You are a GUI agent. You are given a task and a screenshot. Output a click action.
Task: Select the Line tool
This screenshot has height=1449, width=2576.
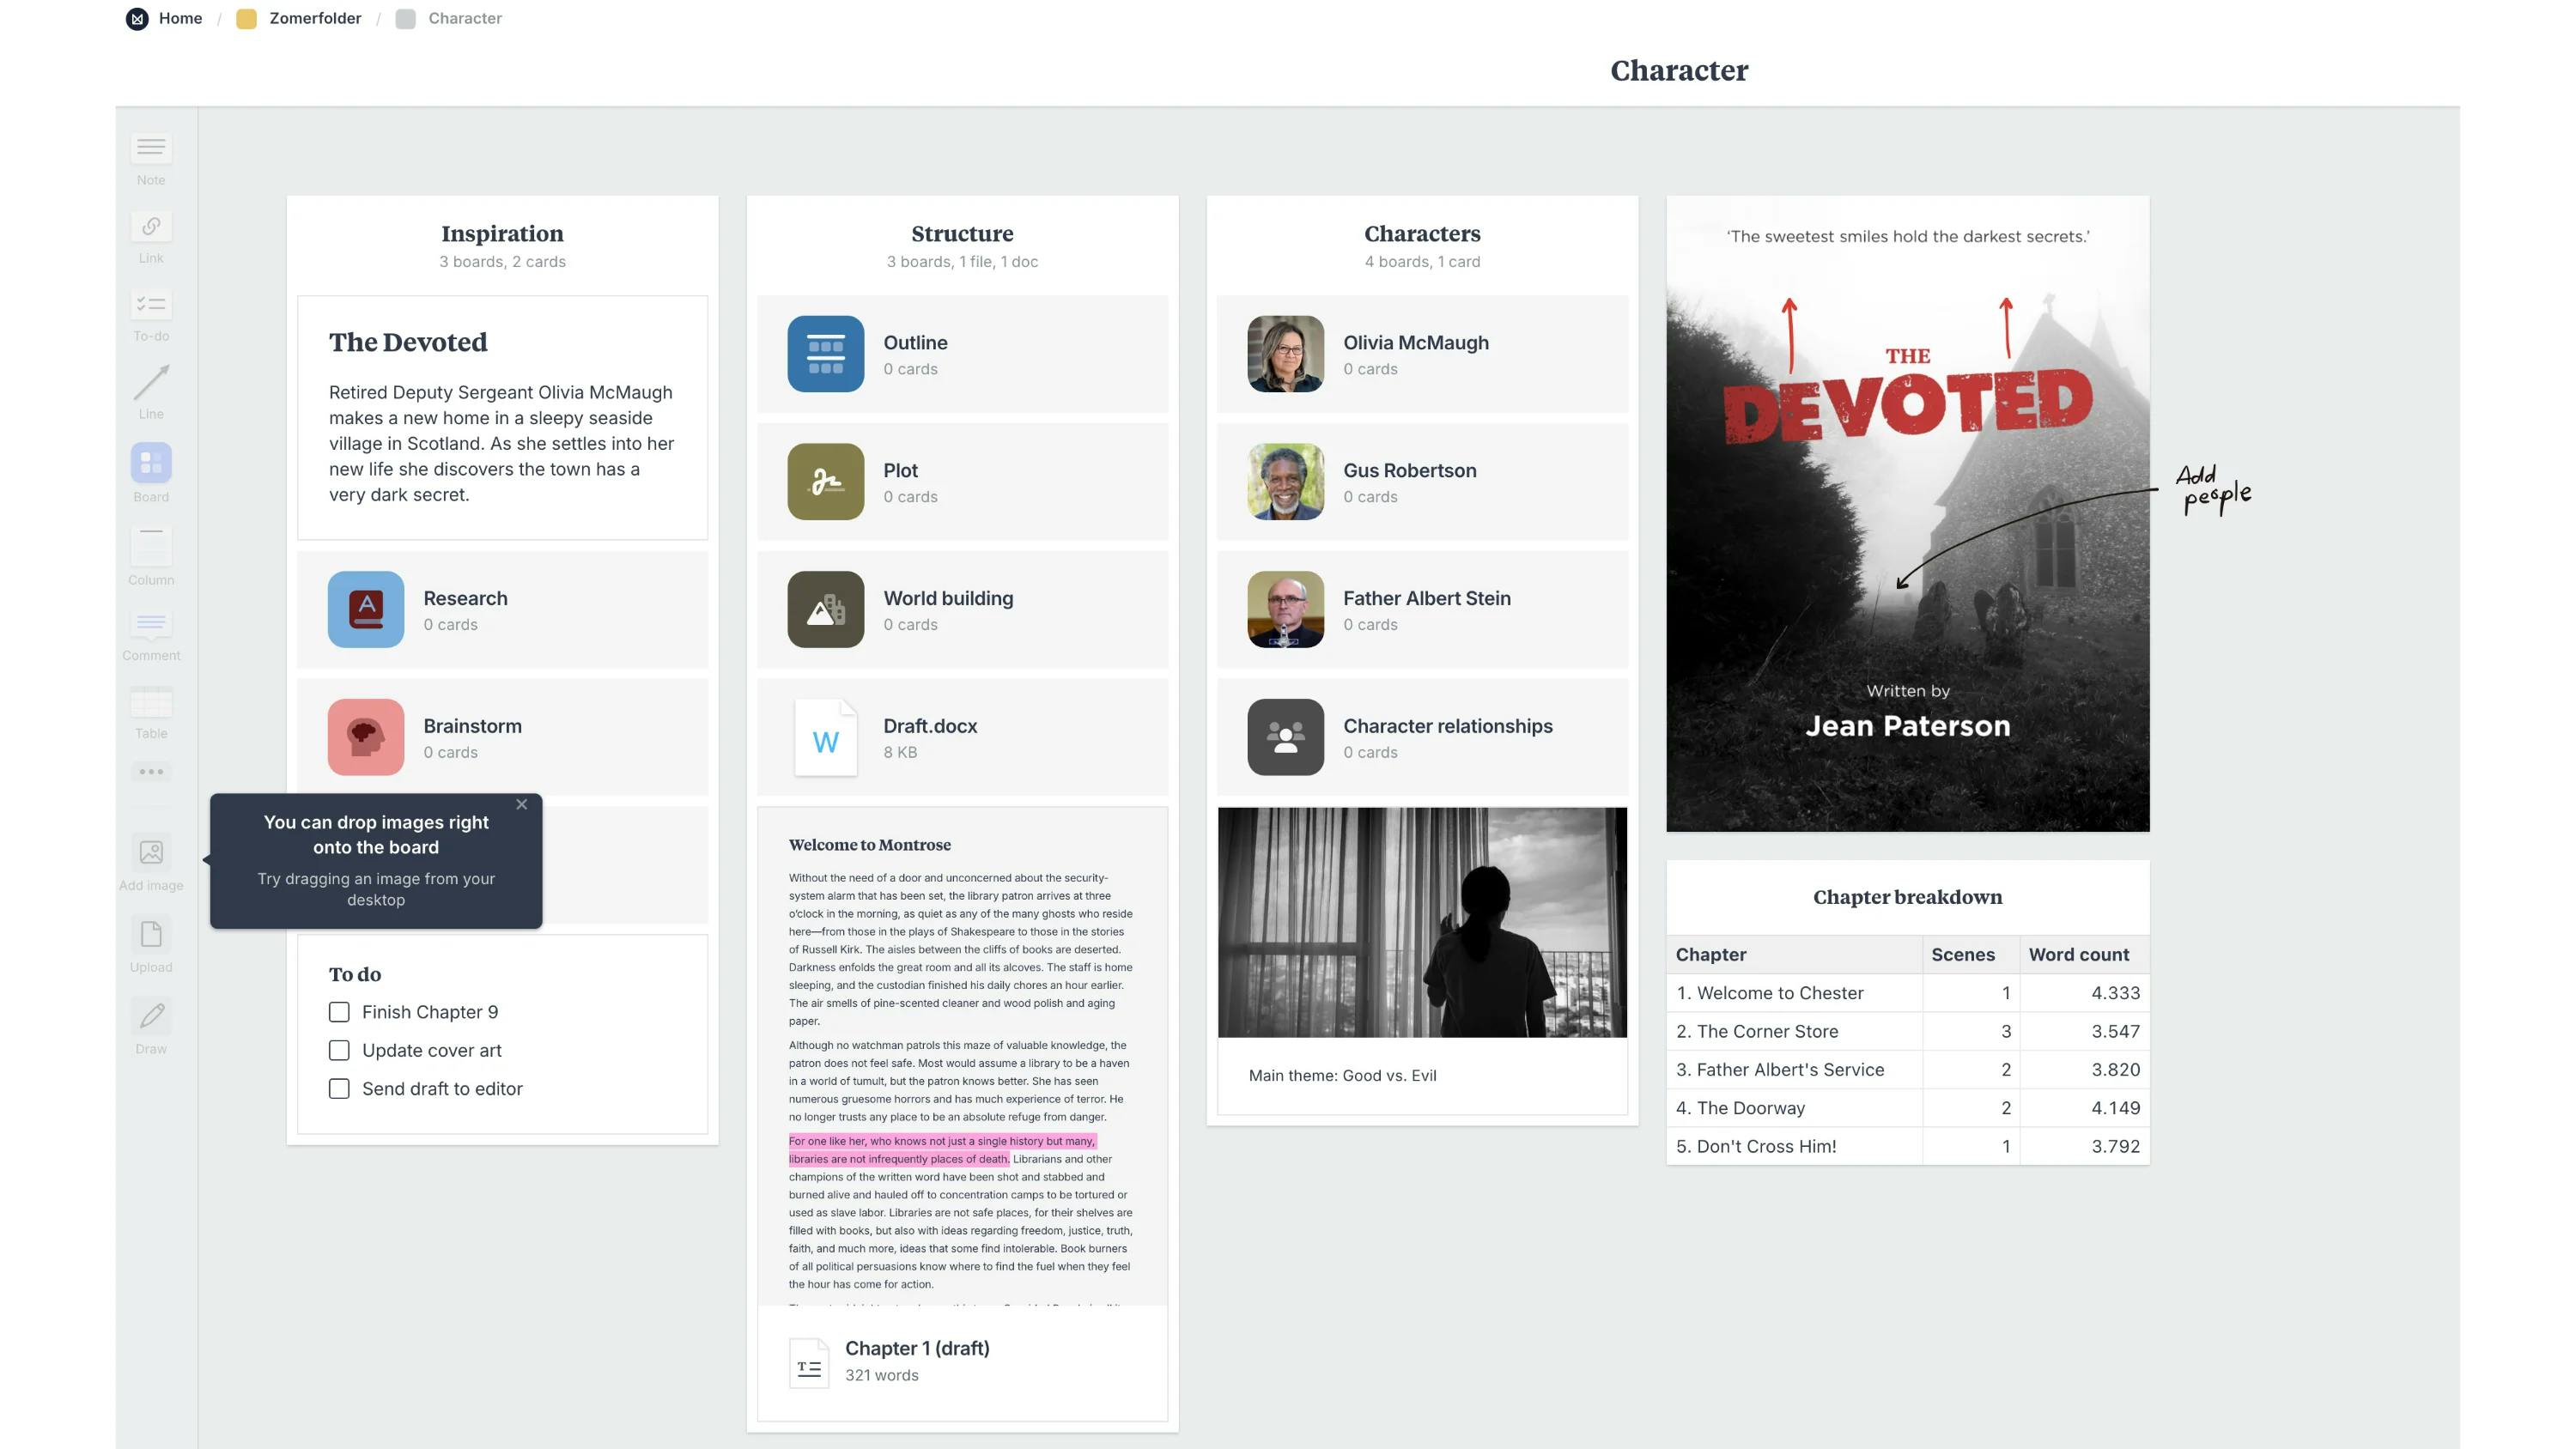click(x=151, y=383)
